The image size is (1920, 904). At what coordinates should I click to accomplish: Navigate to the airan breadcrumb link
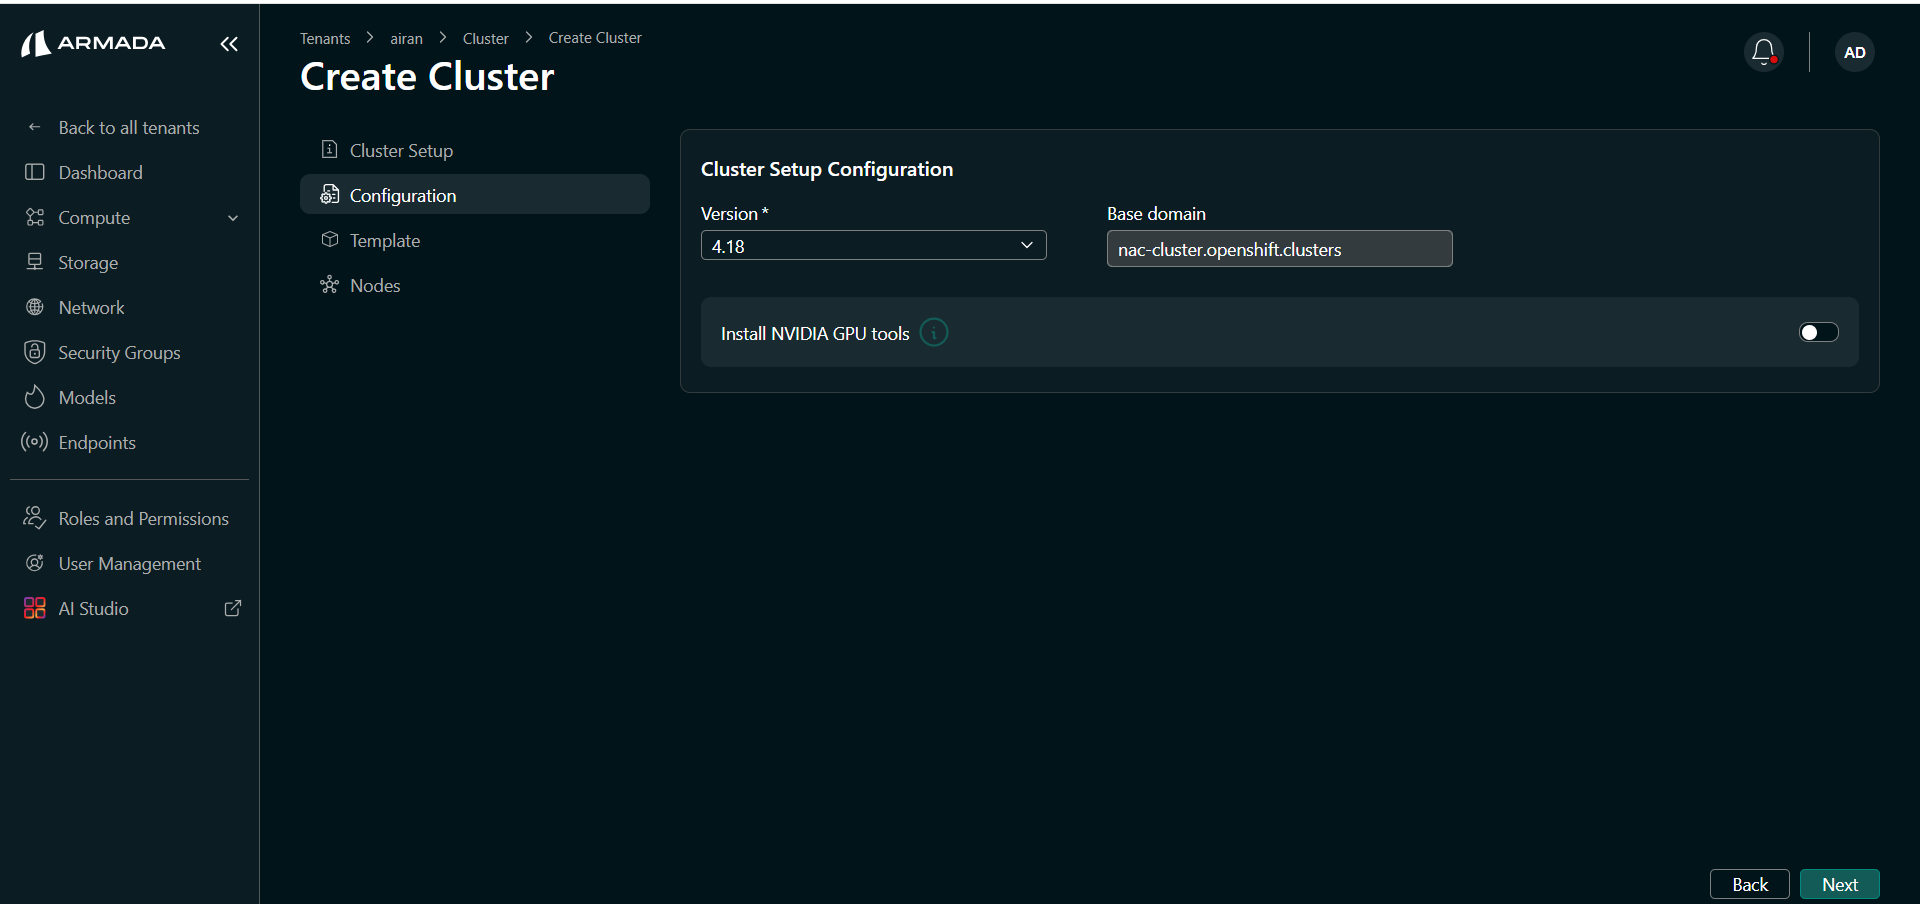406,38
